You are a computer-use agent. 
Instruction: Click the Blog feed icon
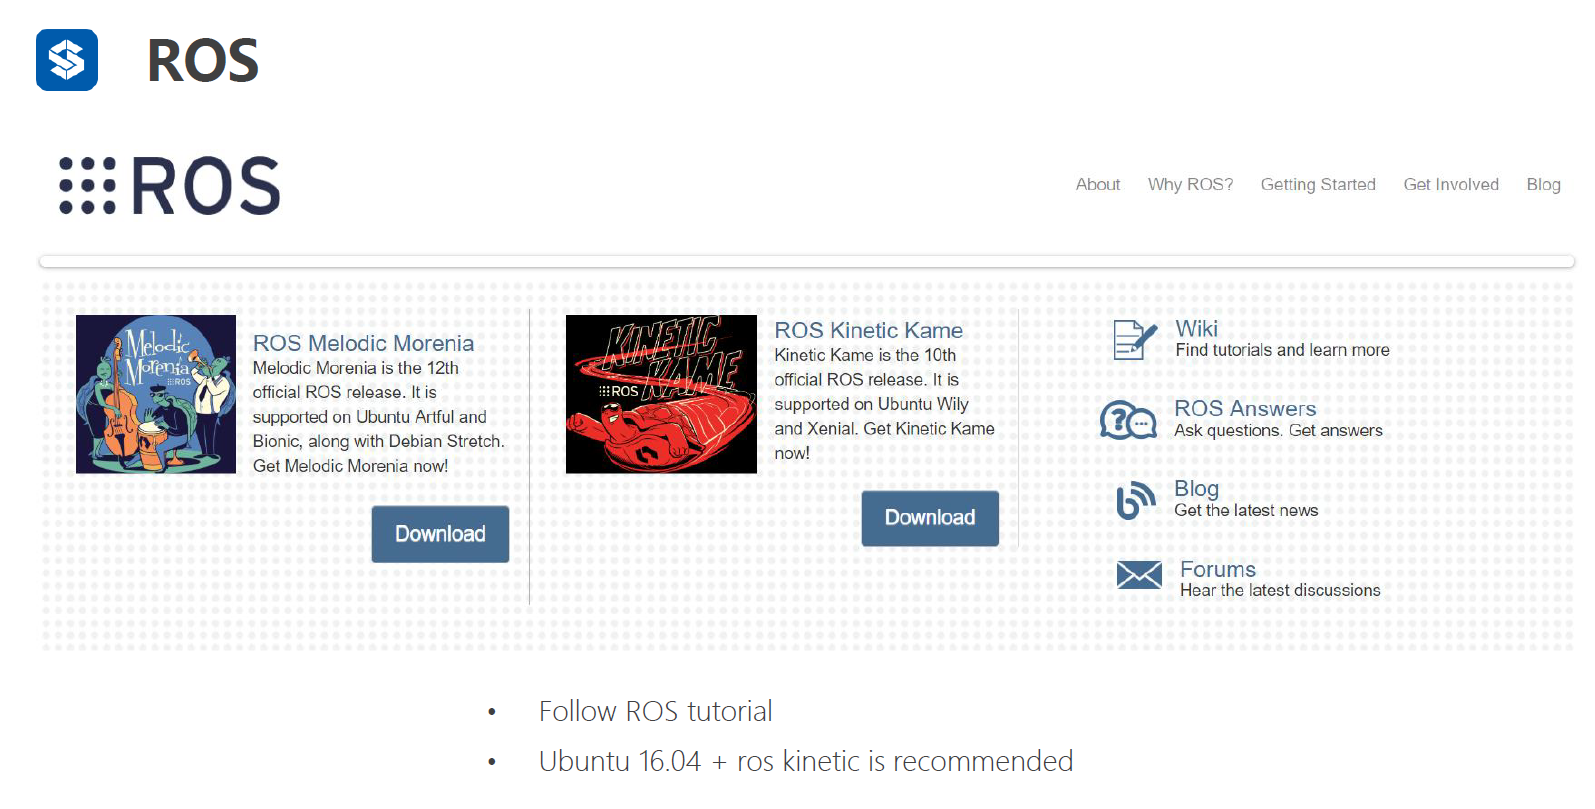click(x=1136, y=500)
